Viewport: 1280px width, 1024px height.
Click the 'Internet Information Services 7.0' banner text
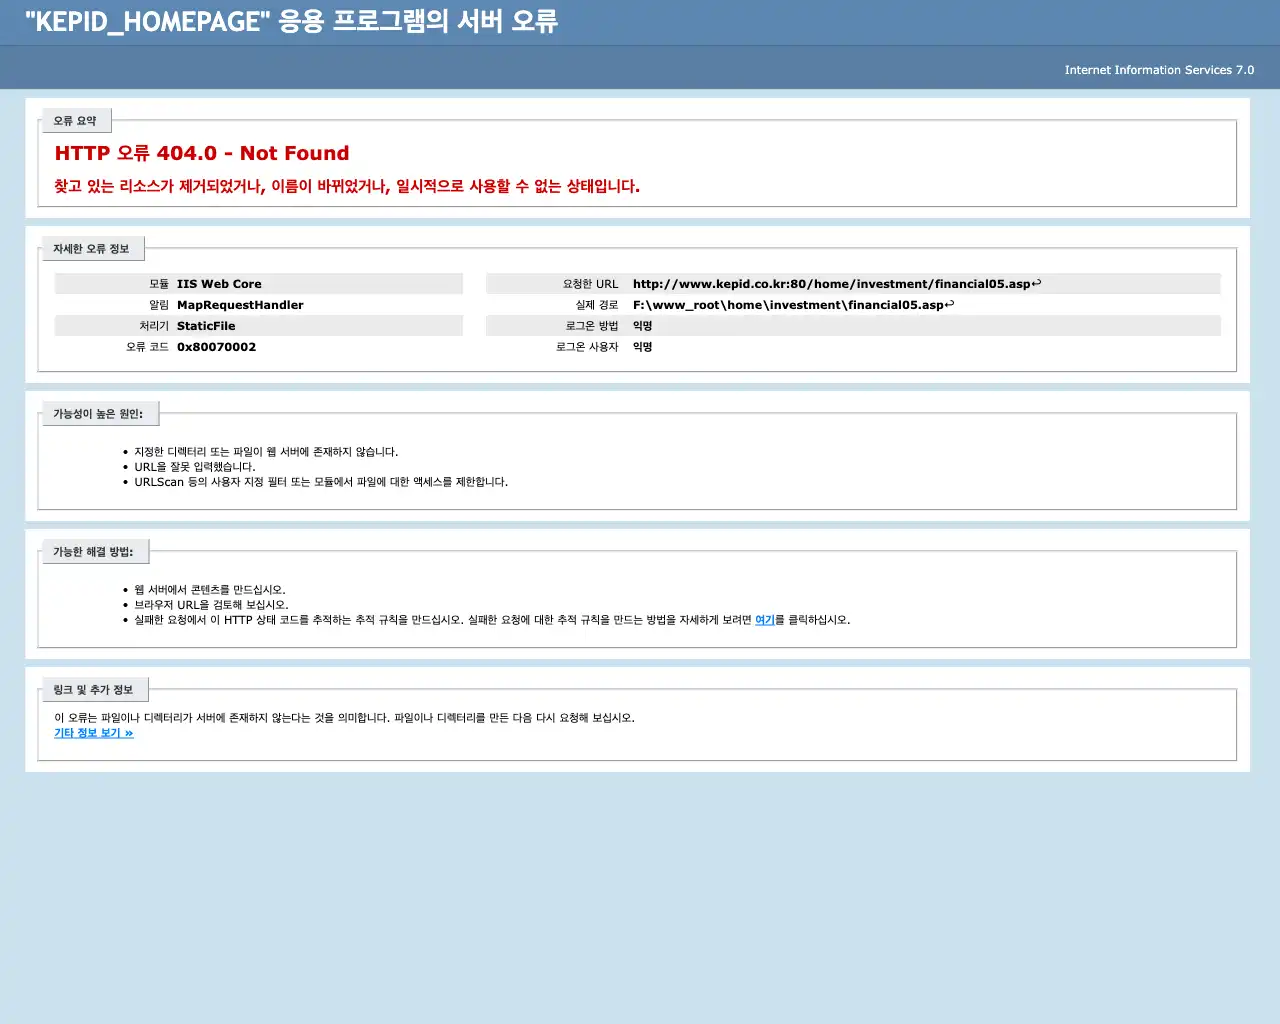(x=1159, y=70)
